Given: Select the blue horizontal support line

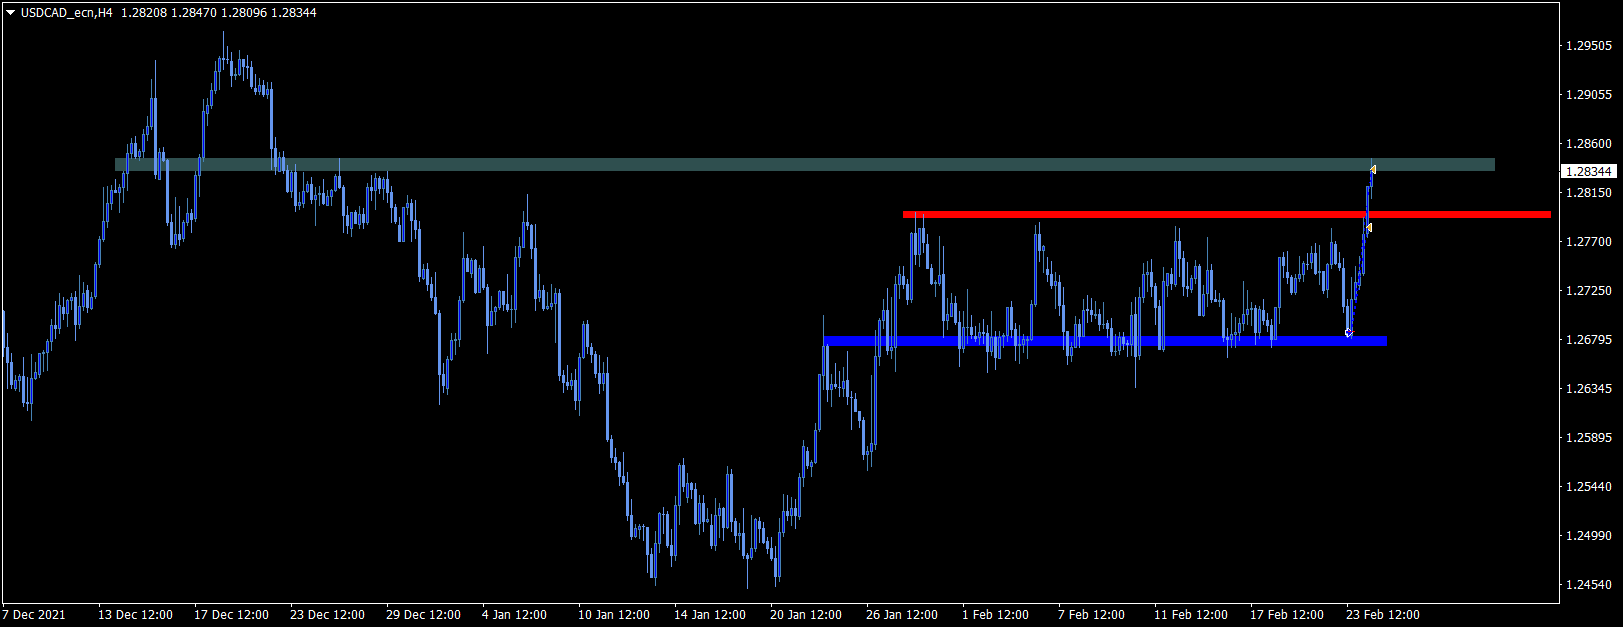Looking at the screenshot, I should point(1105,341).
